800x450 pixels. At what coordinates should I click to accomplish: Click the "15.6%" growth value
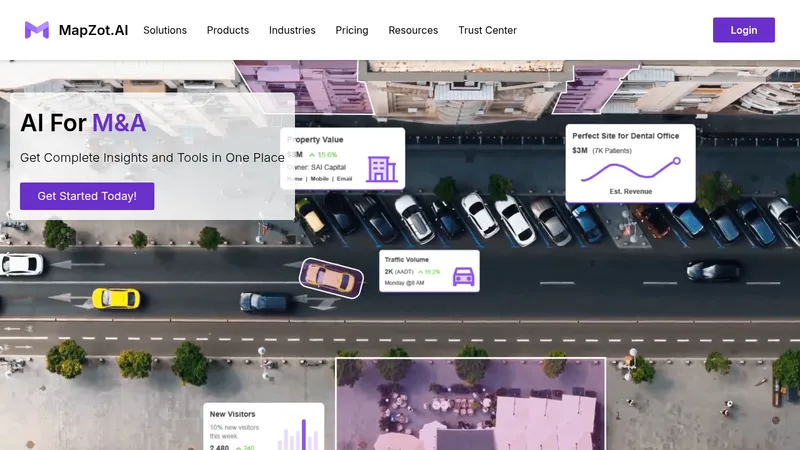tap(327, 155)
